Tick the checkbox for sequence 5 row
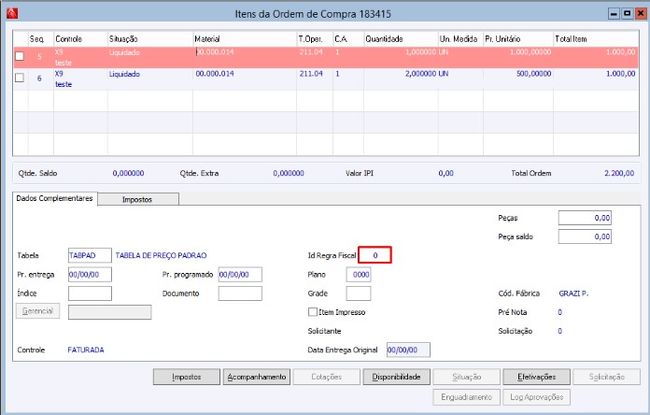 [19, 56]
